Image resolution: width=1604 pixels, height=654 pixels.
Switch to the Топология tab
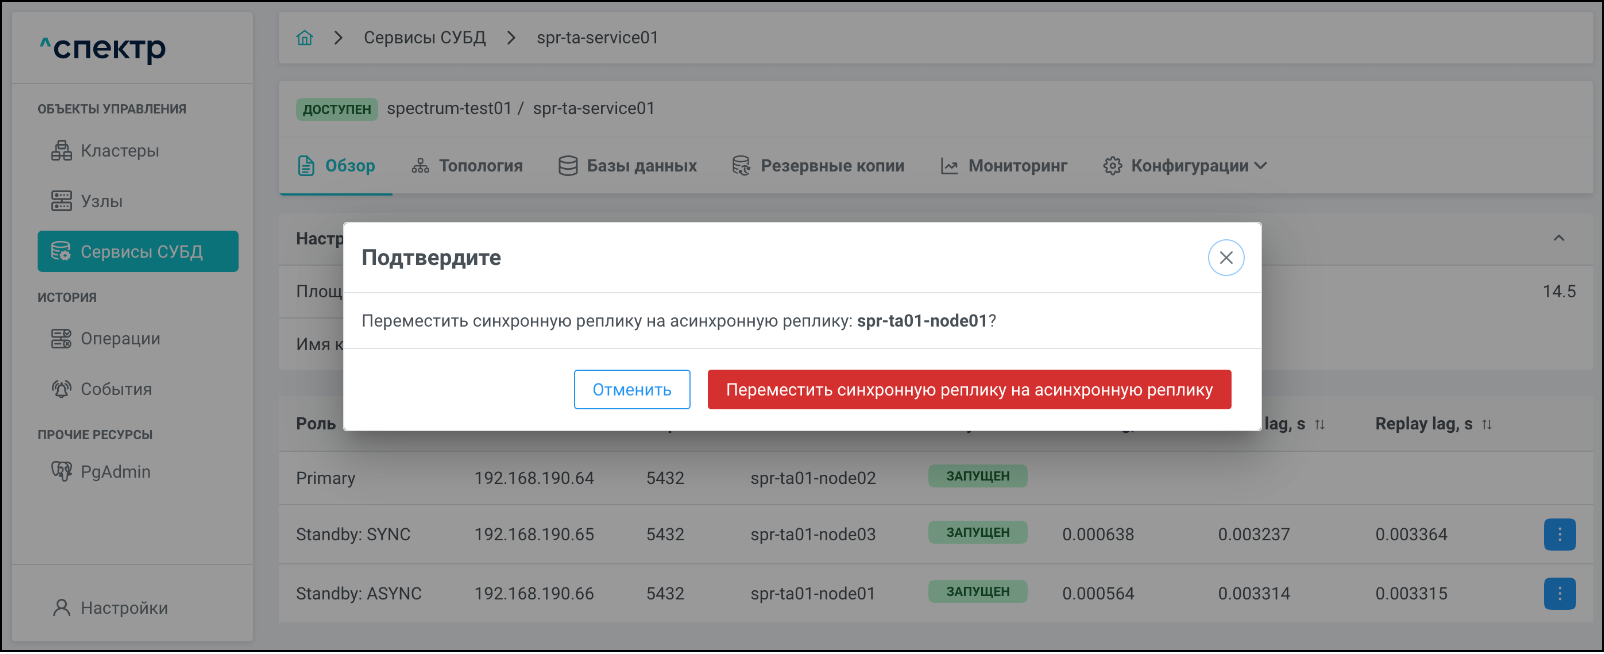pos(467,166)
